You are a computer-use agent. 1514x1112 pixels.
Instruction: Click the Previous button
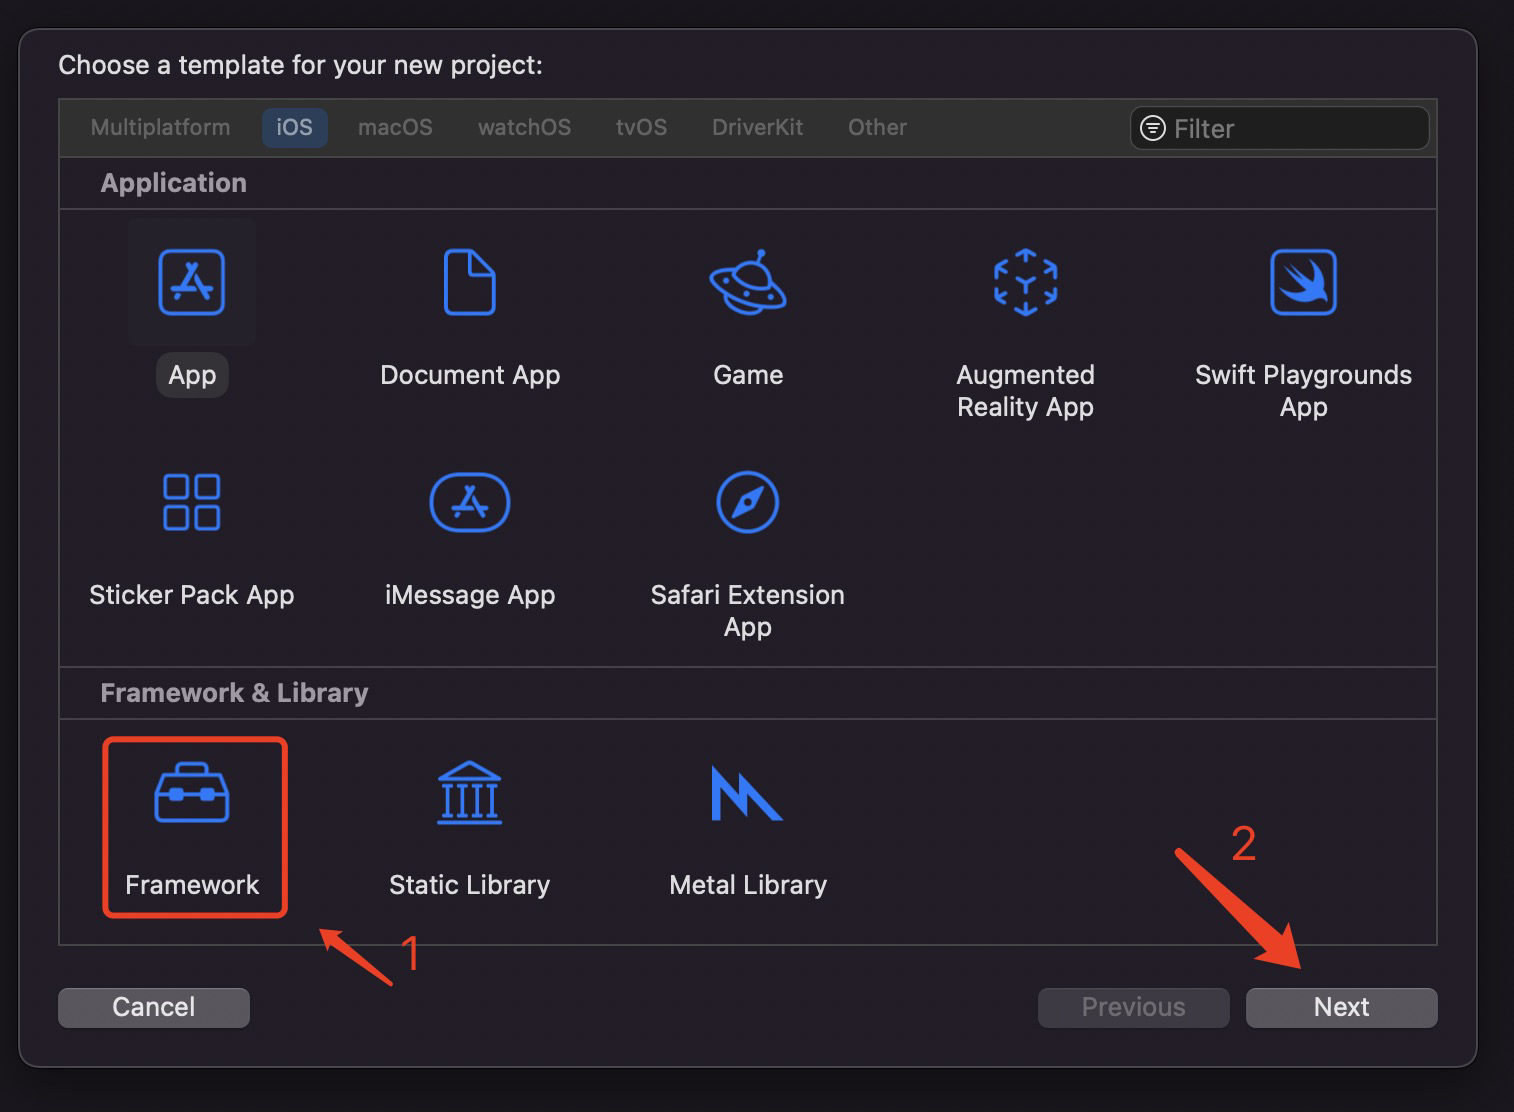(1133, 1007)
